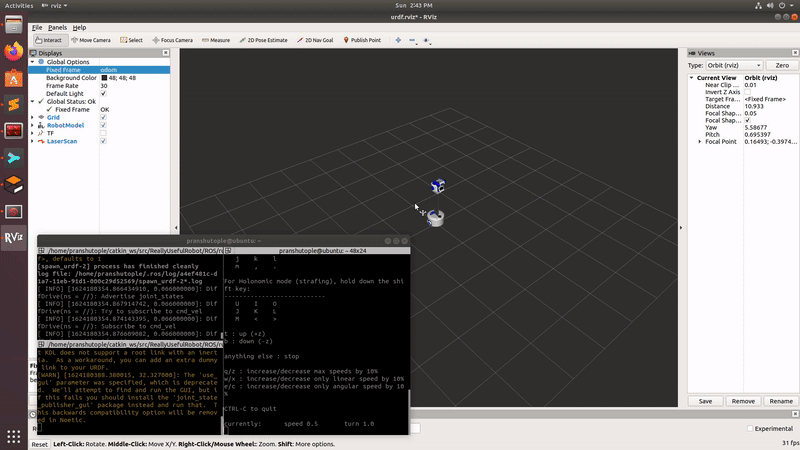Click the minus remove-tool icon
Screen dimensions: 800x450
(412, 40)
